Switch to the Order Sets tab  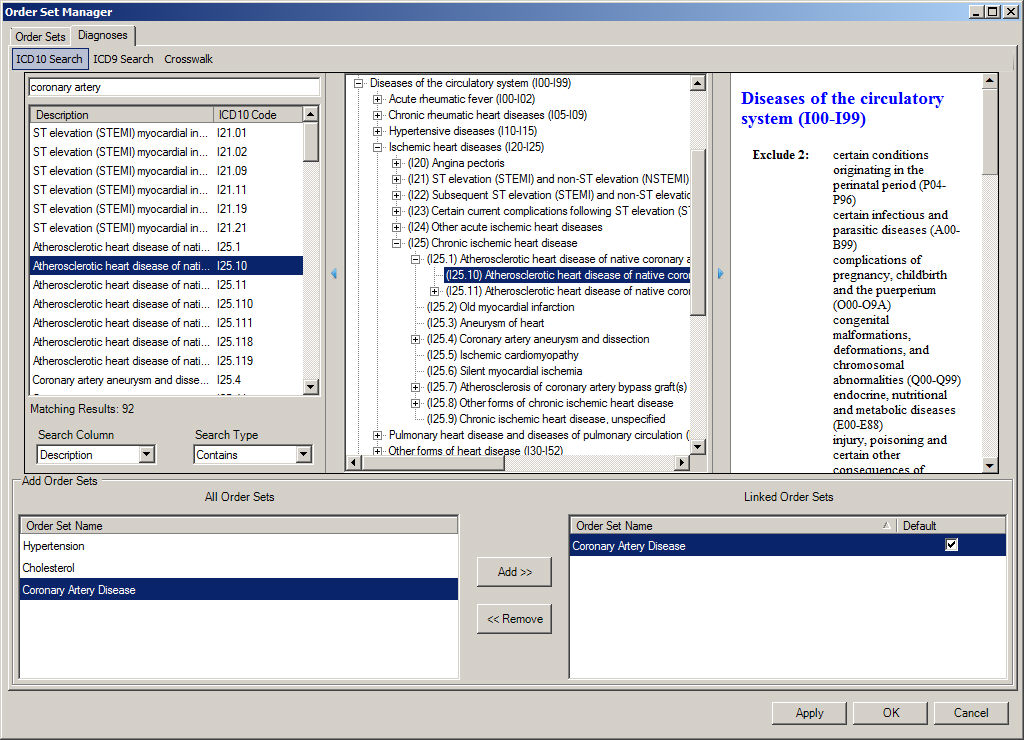tap(40, 37)
